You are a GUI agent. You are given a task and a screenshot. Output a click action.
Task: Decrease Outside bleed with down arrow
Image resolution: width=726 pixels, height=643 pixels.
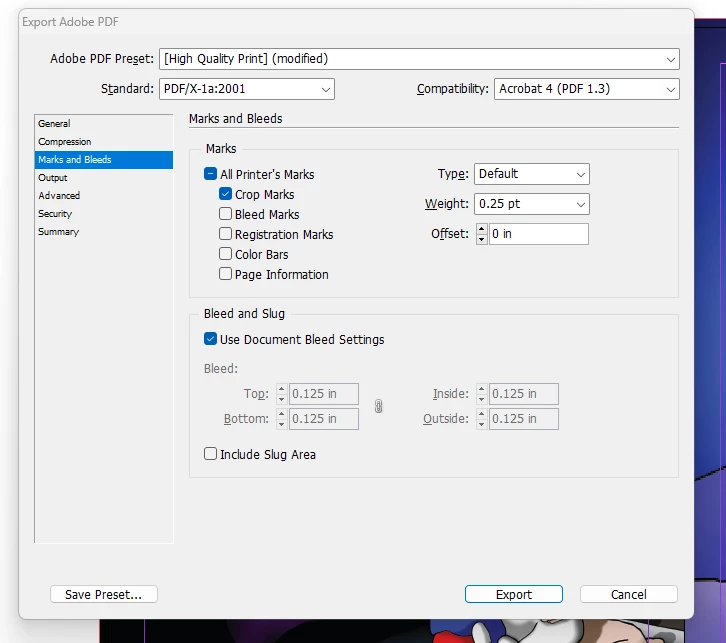482,425
